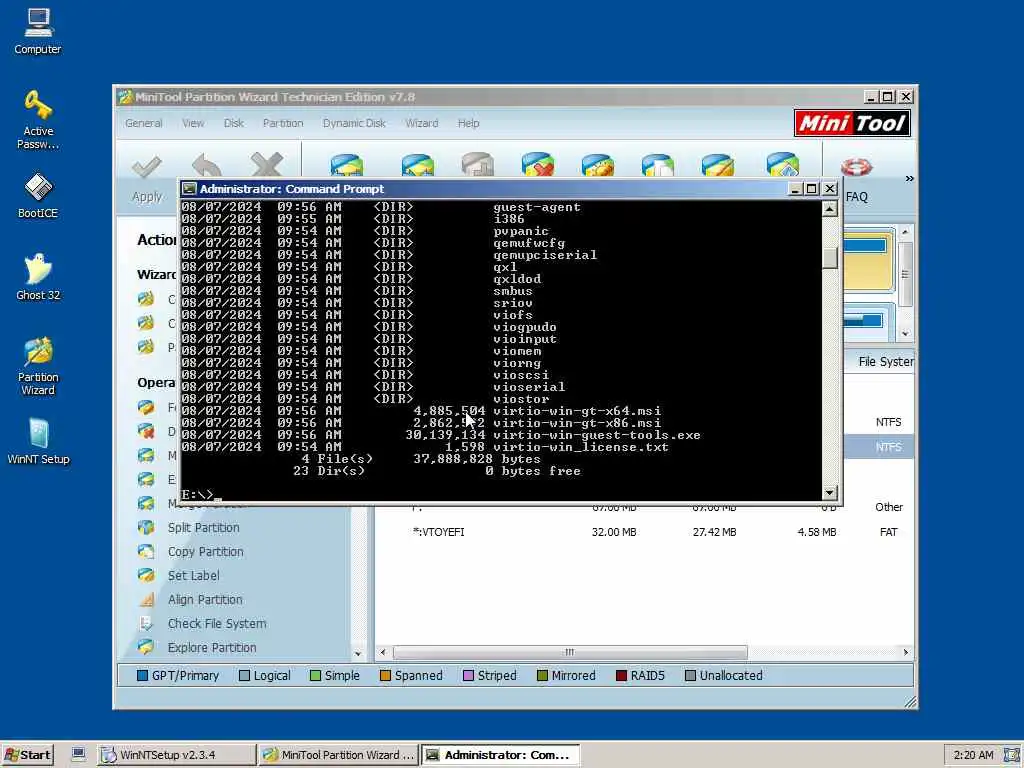1024x768 pixels.
Task: Click the Copy Partition icon
Action: tap(146, 551)
